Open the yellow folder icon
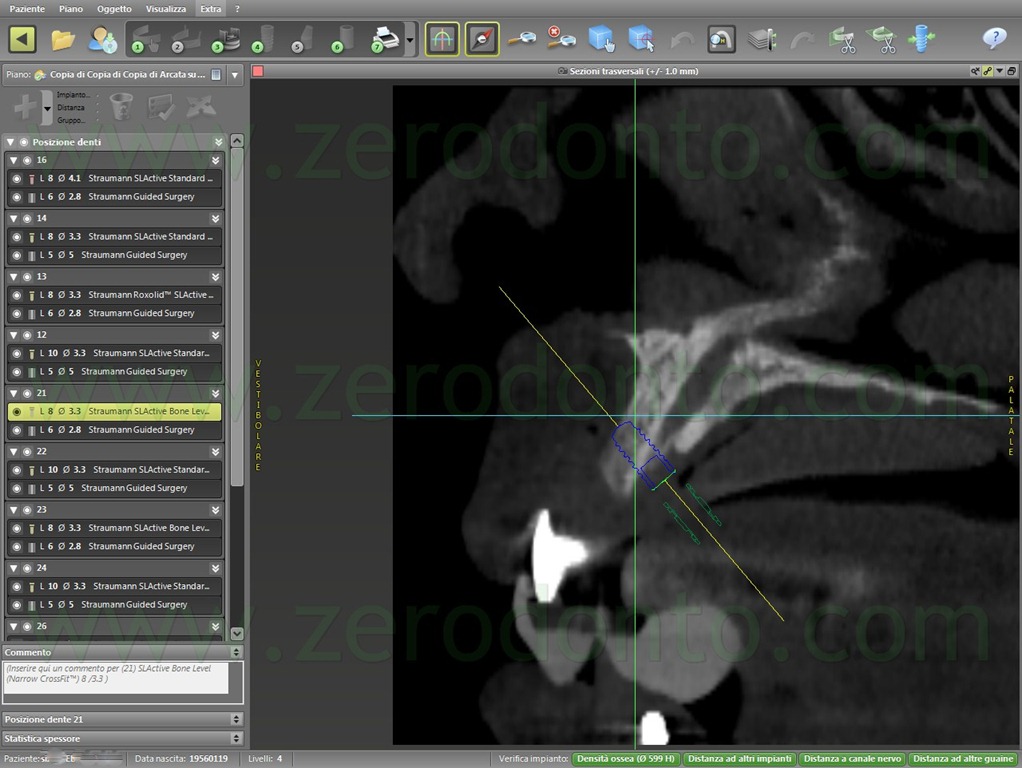This screenshot has width=1022, height=768. click(63, 40)
